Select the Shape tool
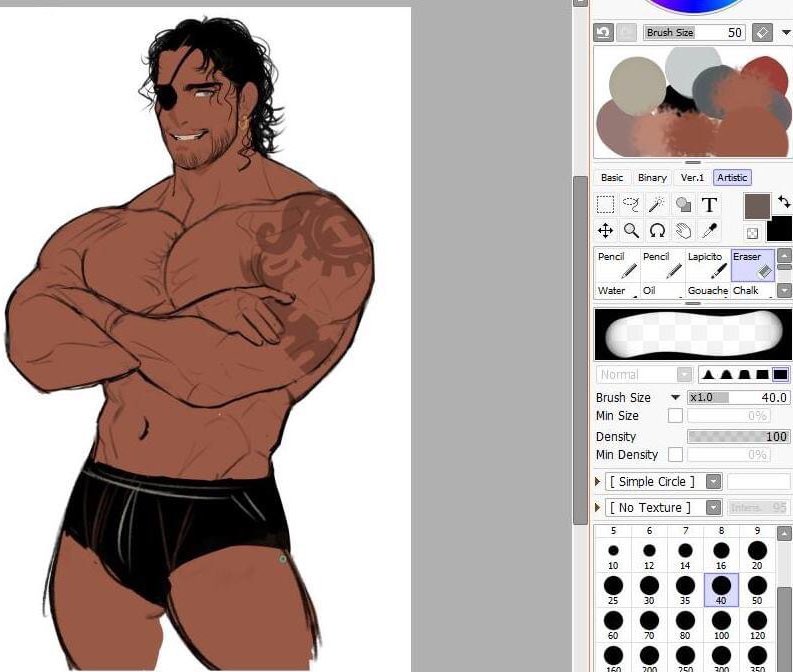 (x=683, y=205)
